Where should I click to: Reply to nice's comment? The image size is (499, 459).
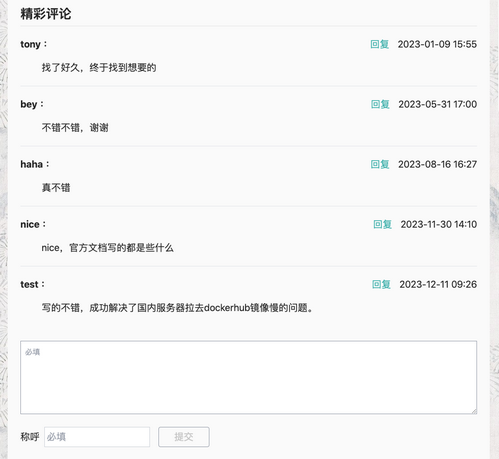(x=383, y=224)
